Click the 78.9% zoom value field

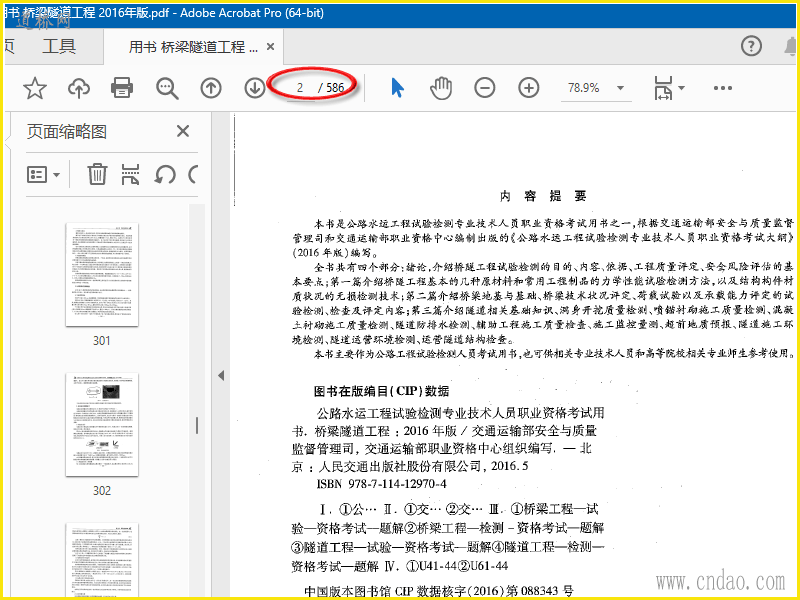point(584,88)
